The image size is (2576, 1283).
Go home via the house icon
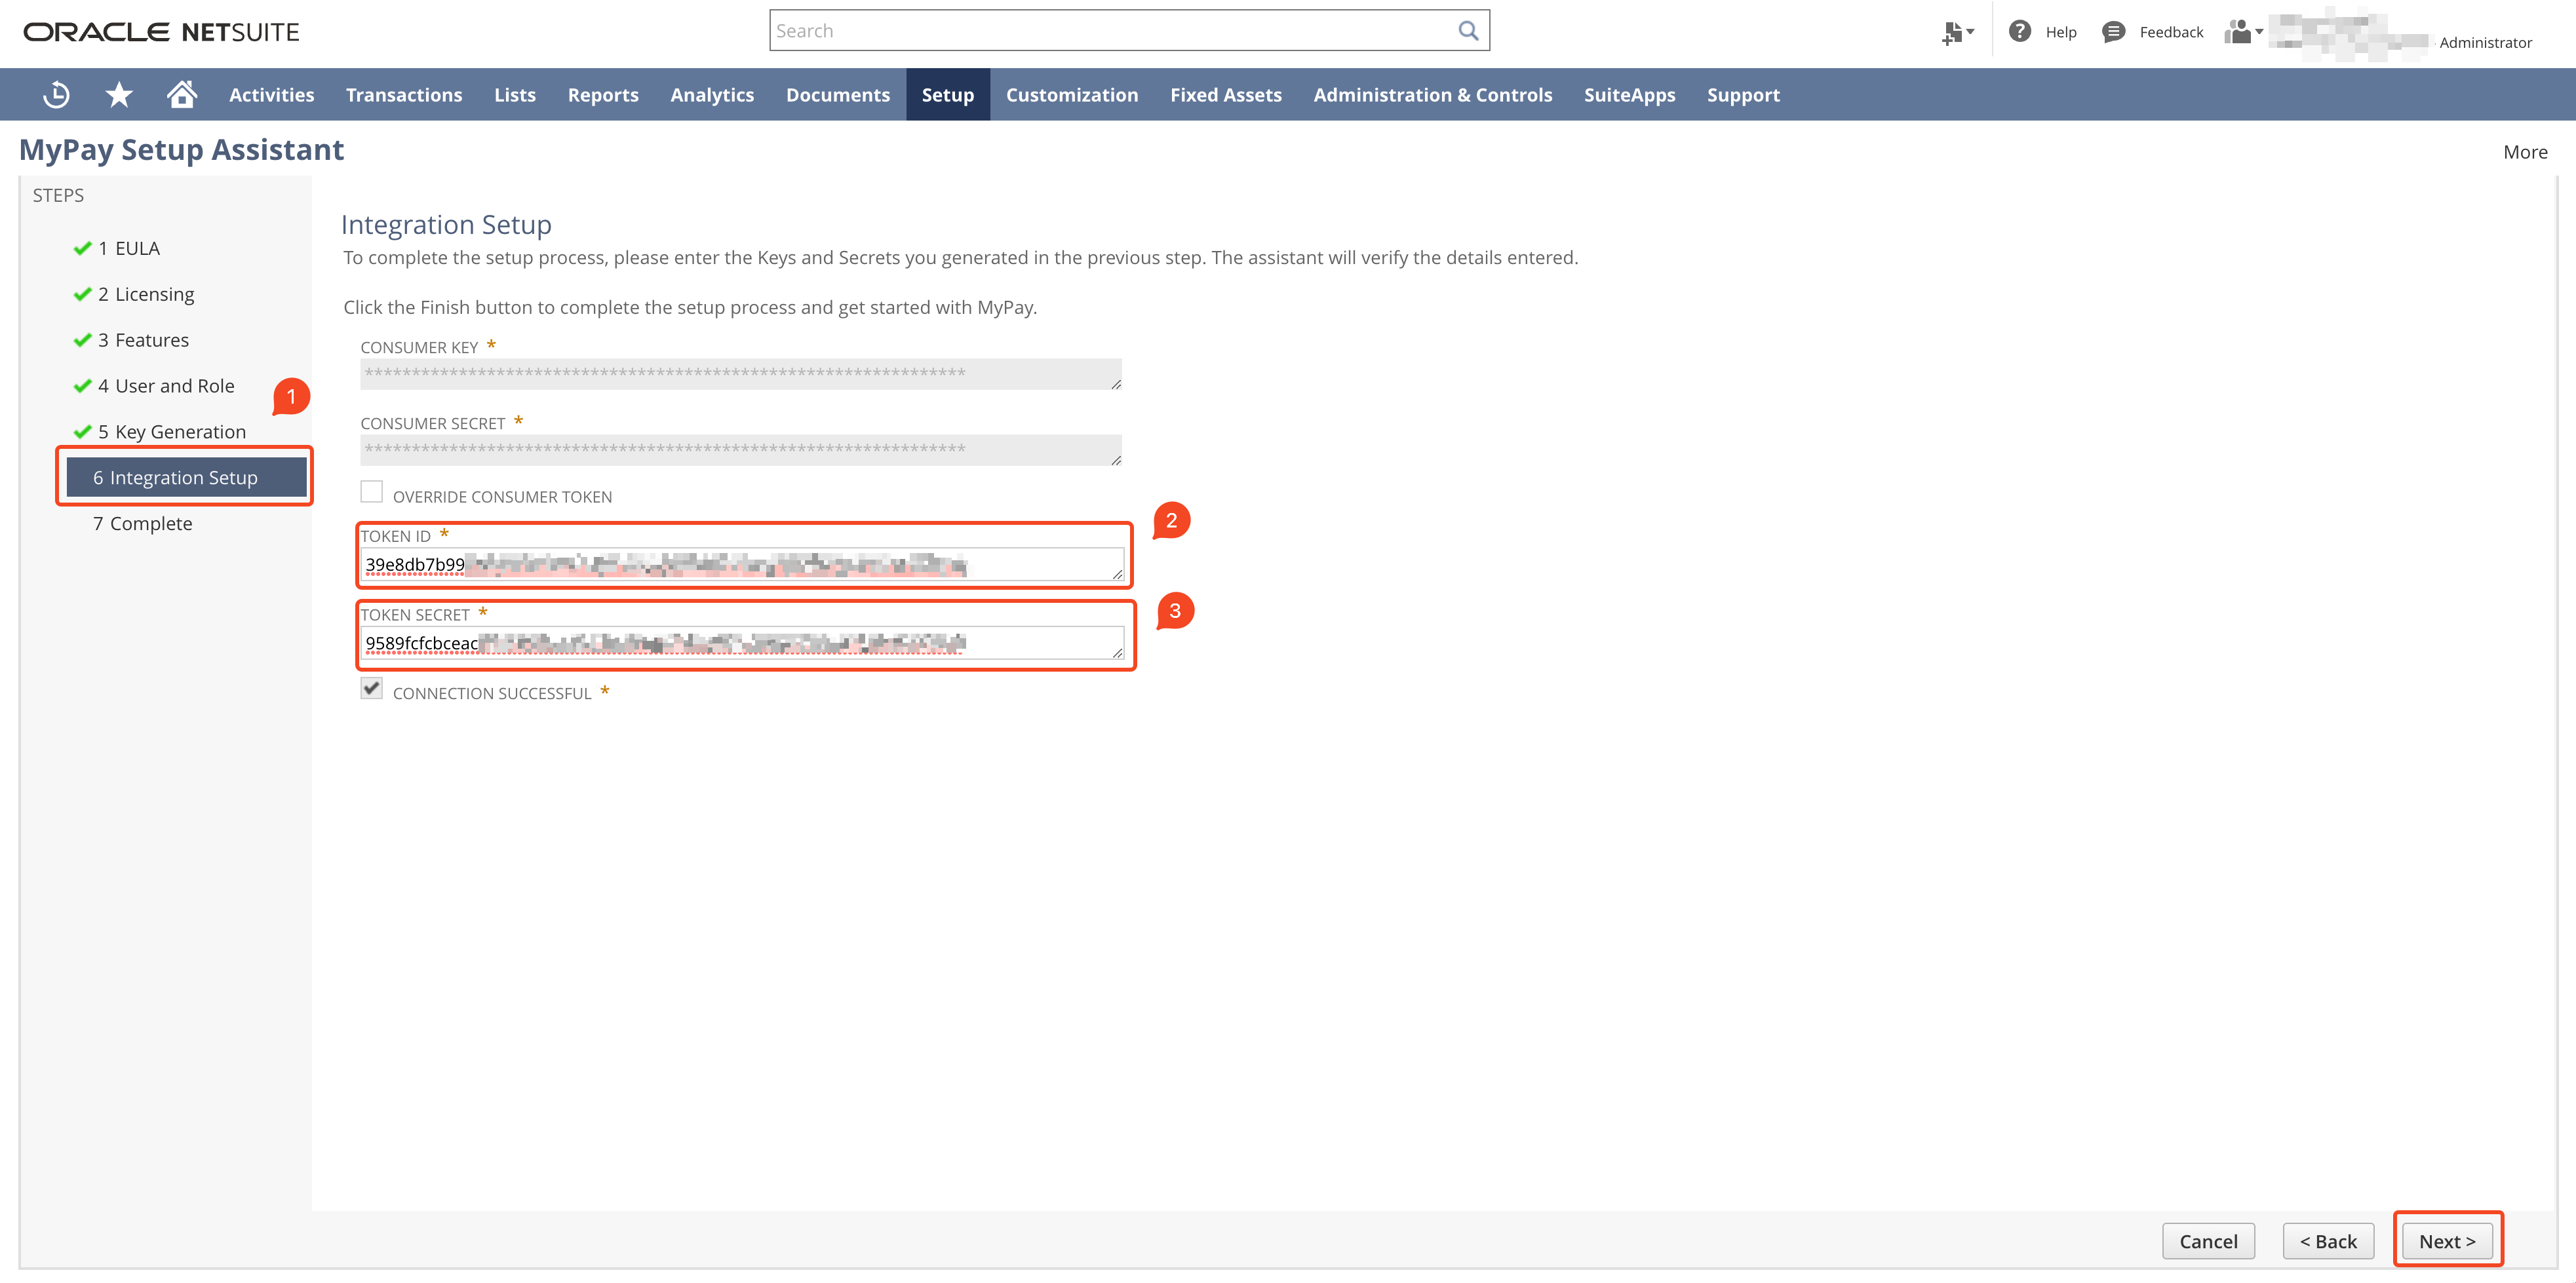pyautogui.click(x=182, y=94)
